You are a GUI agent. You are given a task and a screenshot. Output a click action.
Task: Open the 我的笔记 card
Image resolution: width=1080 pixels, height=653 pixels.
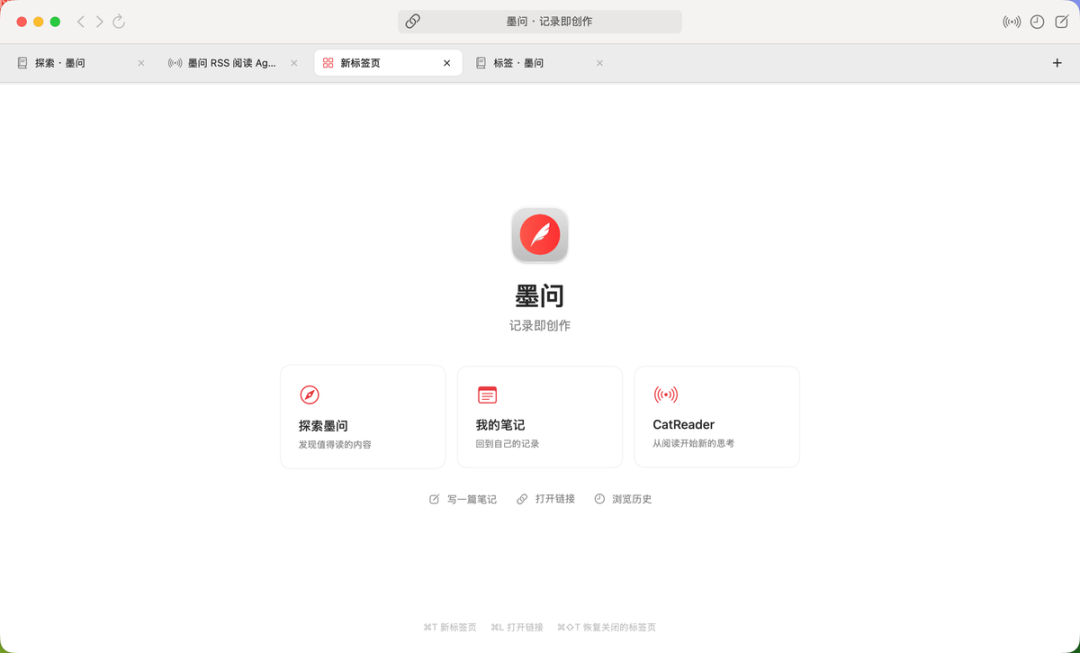point(540,417)
